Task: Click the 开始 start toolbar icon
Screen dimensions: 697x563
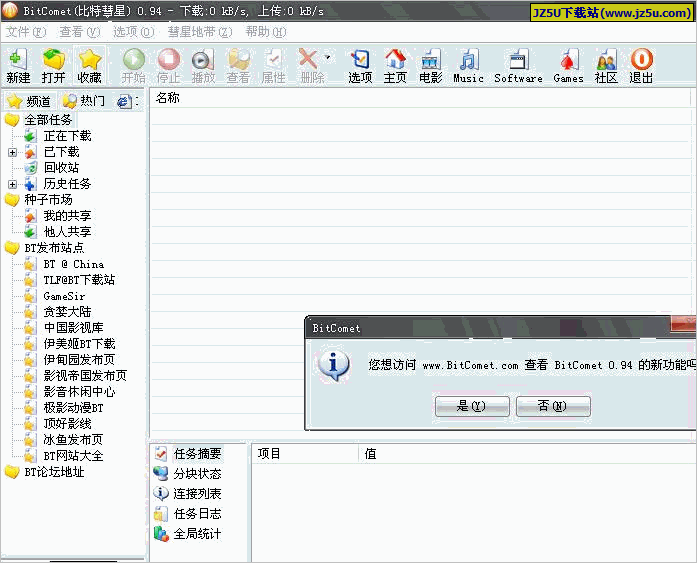Action: 134,66
